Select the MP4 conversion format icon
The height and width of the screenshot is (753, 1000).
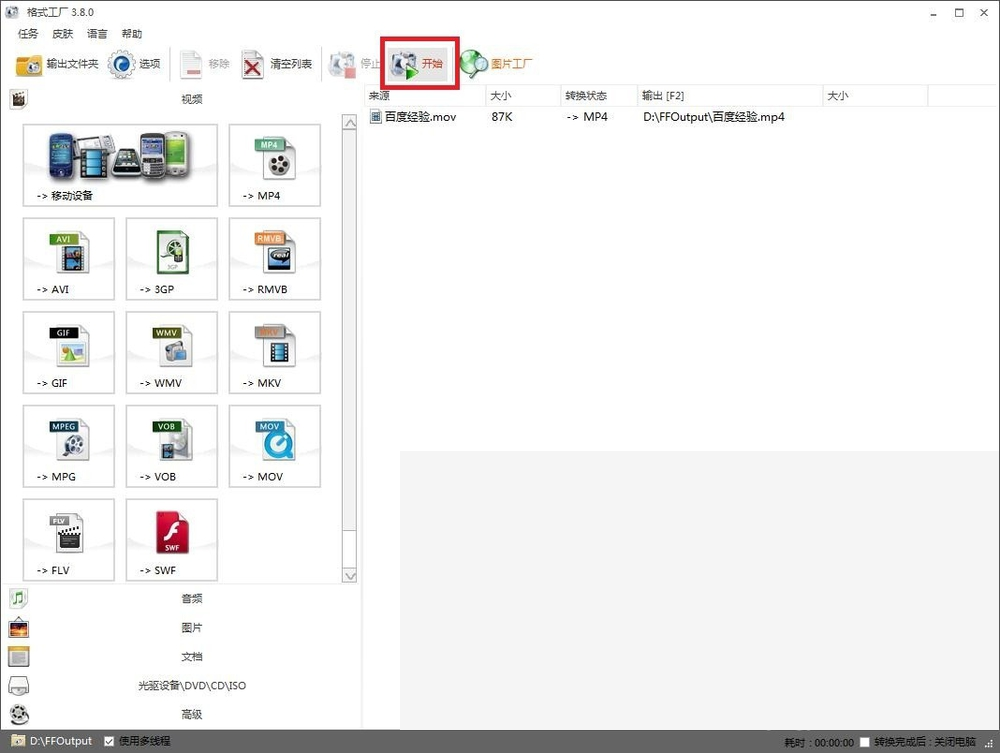click(275, 165)
